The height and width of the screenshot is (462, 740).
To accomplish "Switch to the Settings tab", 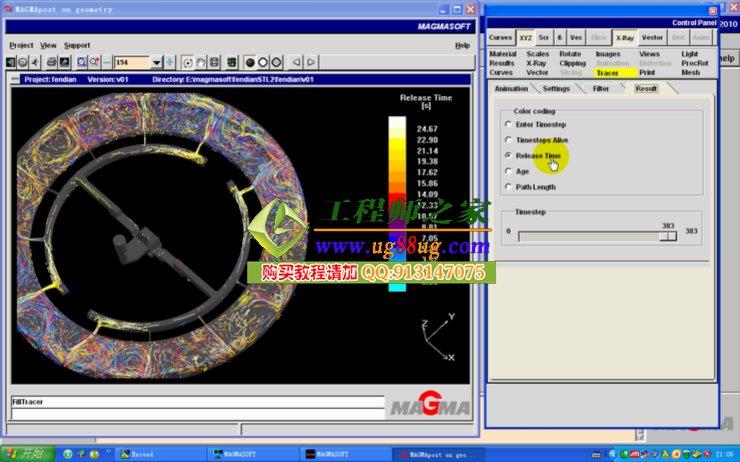I will point(556,89).
